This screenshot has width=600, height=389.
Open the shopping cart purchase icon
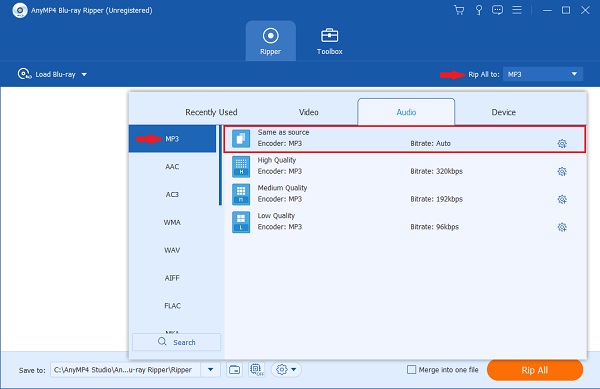tap(459, 10)
